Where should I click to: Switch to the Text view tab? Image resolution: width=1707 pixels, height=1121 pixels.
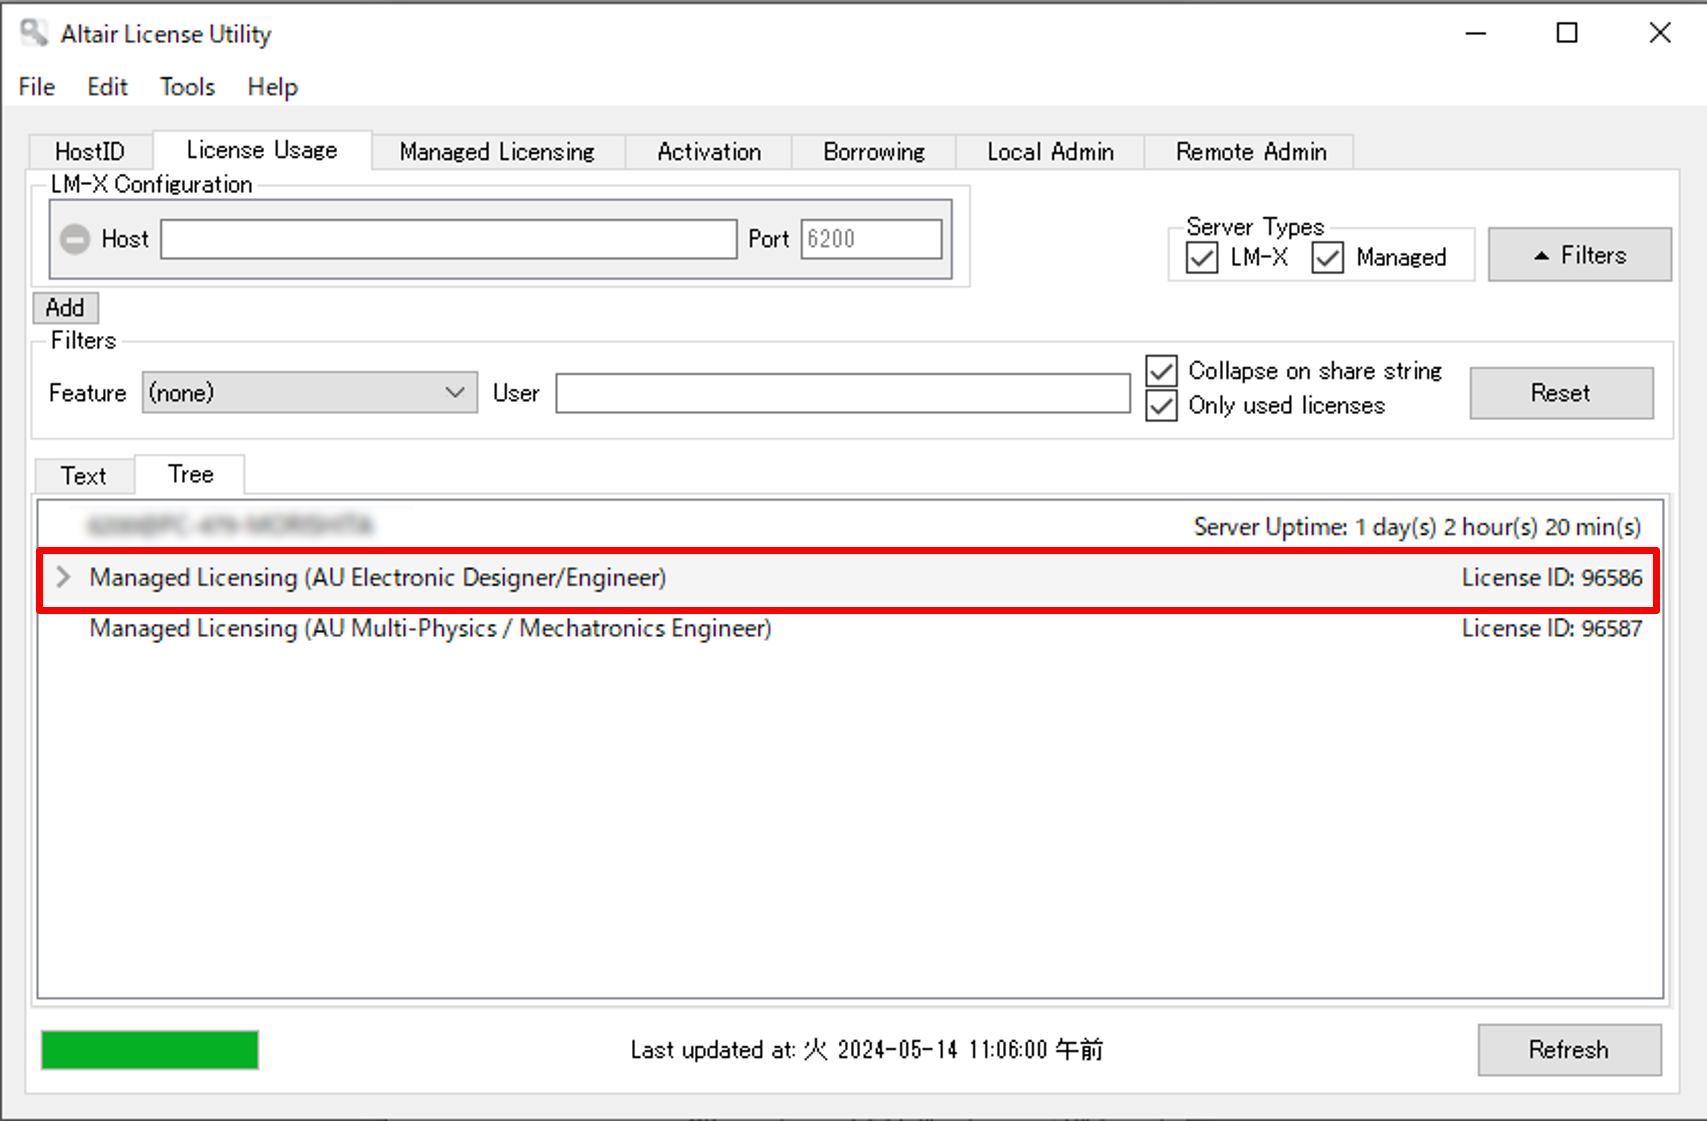(83, 476)
